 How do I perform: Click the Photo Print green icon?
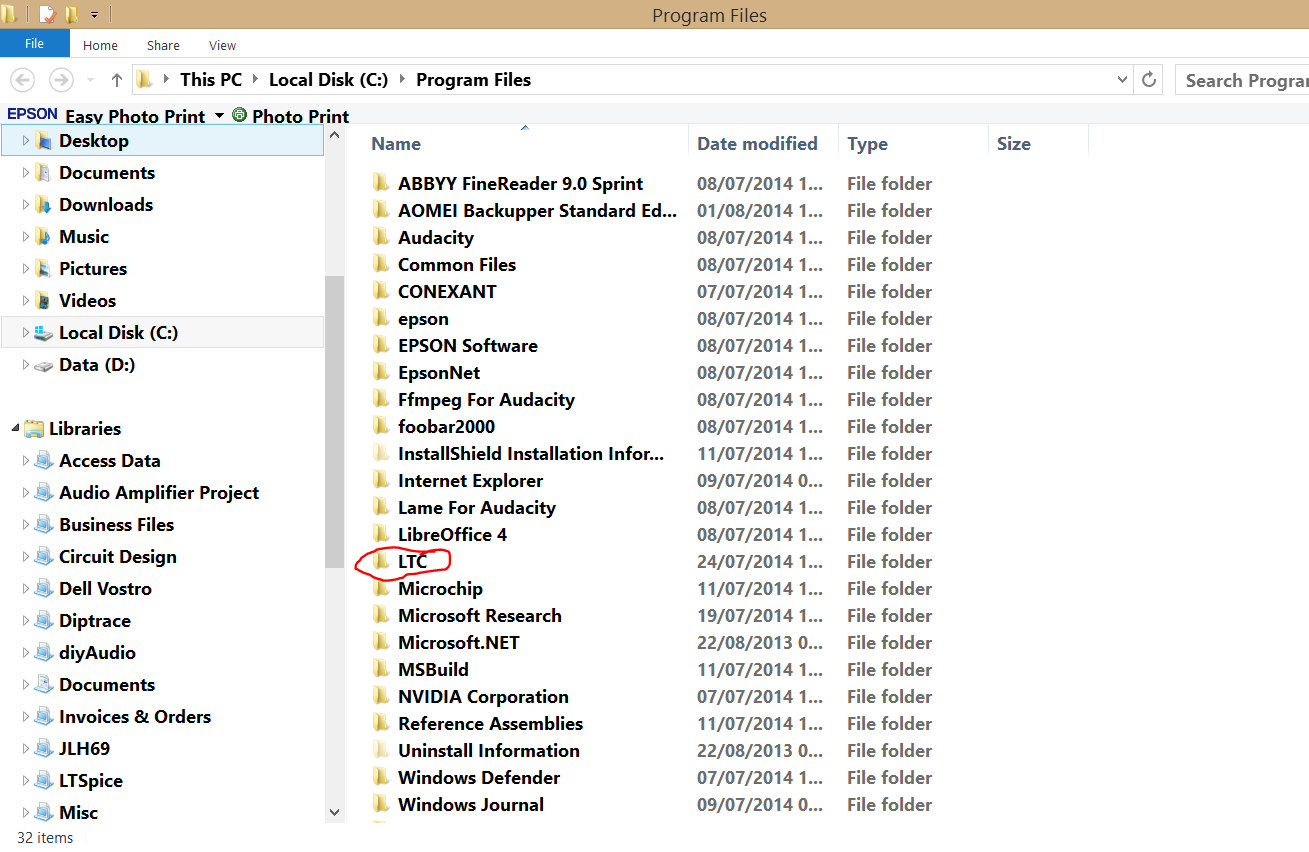pyautogui.click(x=239, y=115)
